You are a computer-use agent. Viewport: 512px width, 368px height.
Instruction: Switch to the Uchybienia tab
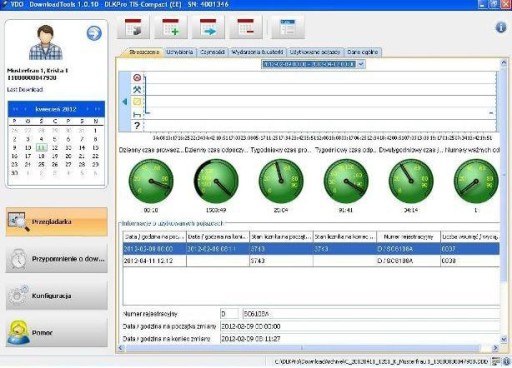(x=180, y=52)
